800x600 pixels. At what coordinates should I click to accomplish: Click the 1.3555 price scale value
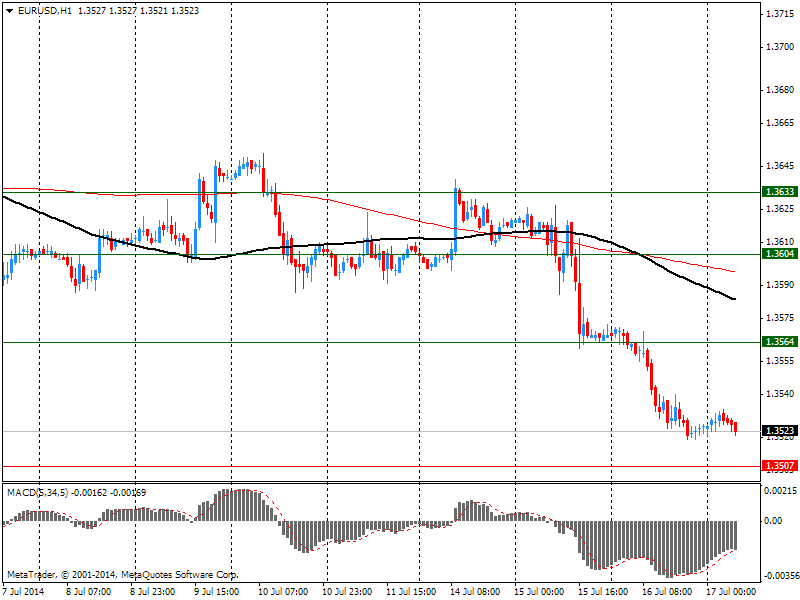(780, 361)
